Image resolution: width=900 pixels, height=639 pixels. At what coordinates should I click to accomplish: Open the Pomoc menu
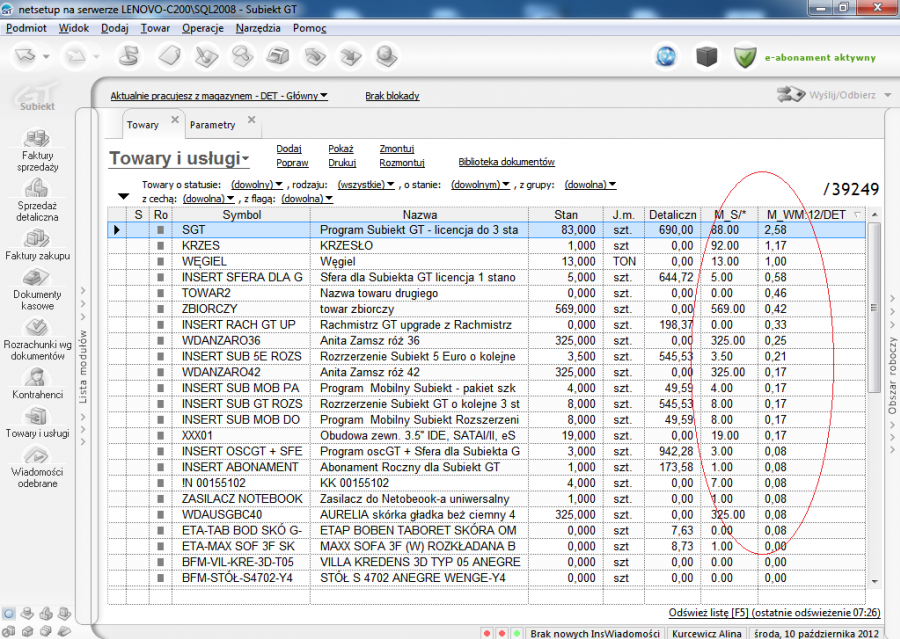[309, 28]
